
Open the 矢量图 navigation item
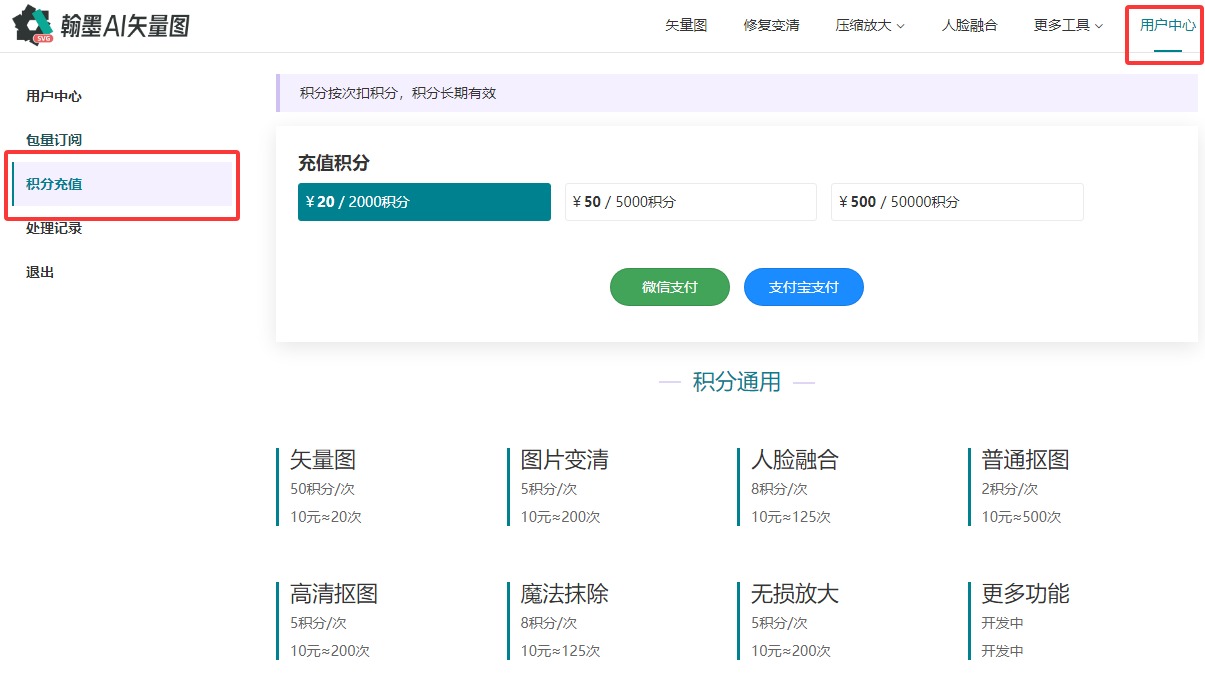coord(686,26)
